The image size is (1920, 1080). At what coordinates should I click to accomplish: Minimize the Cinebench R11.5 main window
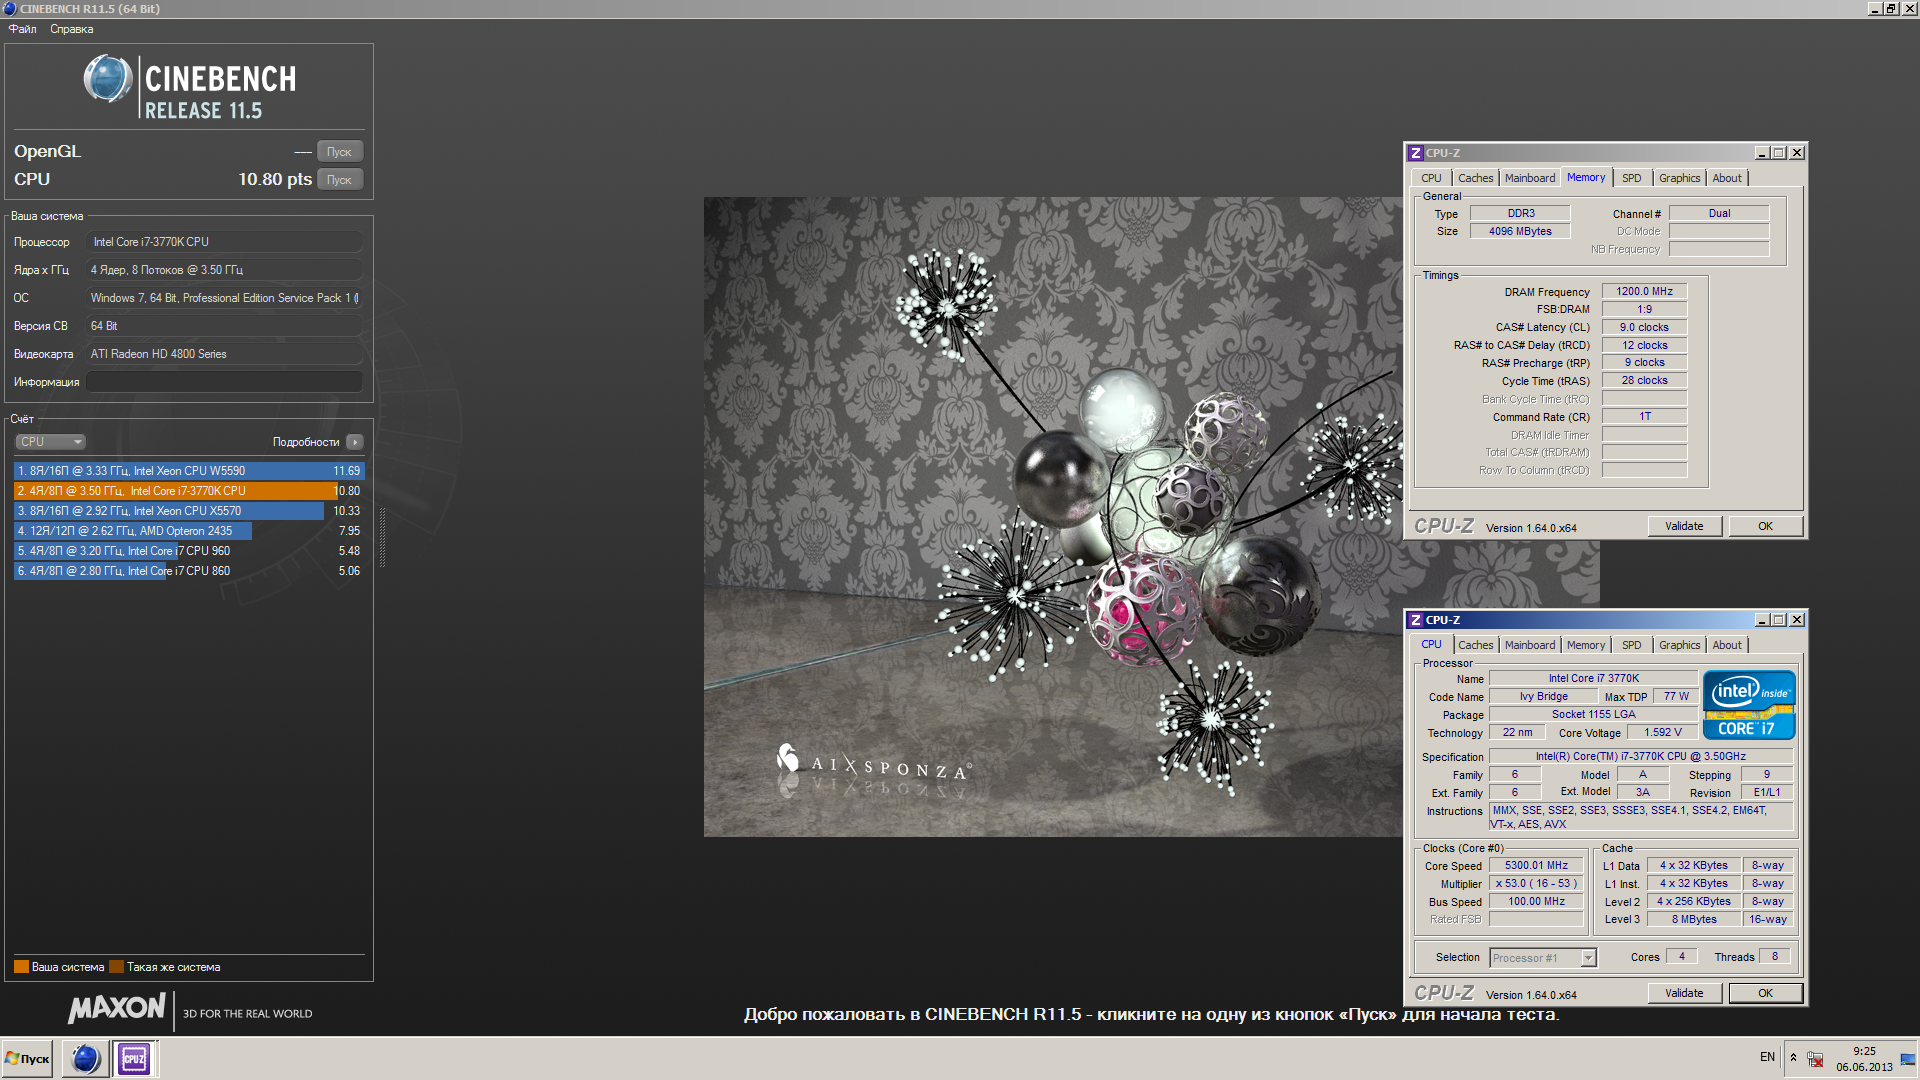pyautogui.click(x=1875, y=9)
